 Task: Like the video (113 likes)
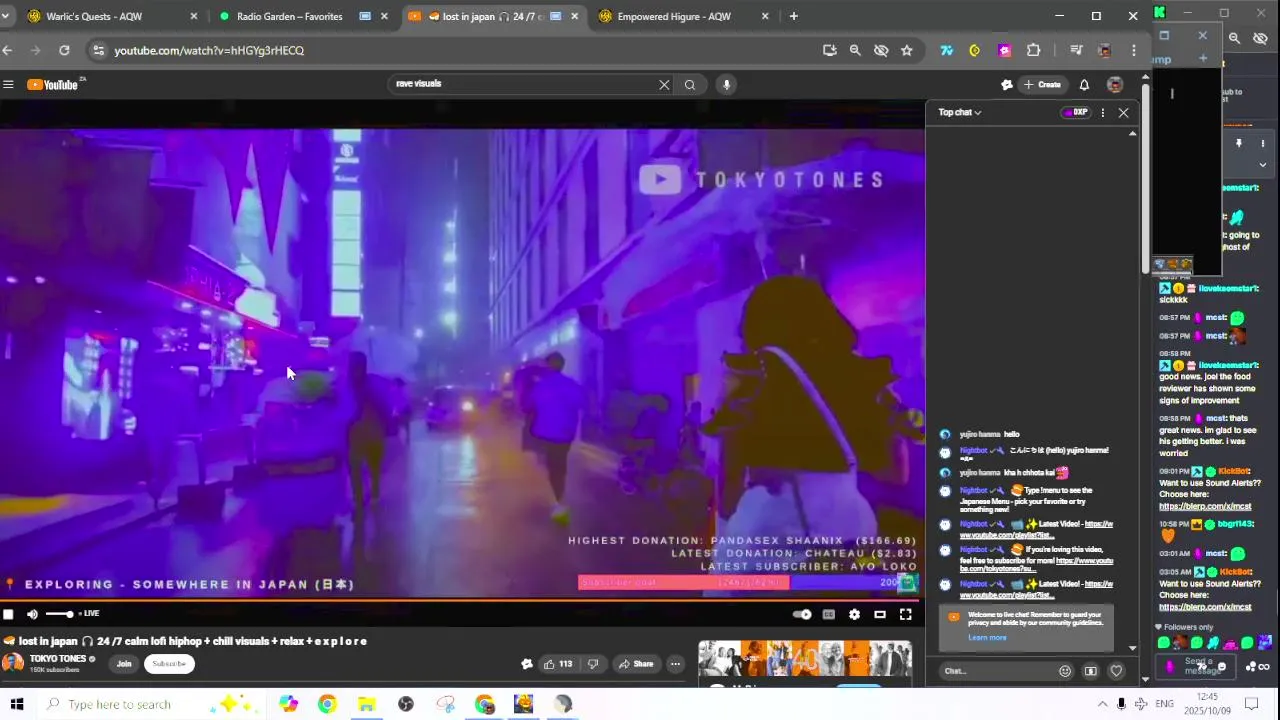(x=558, y=664)
